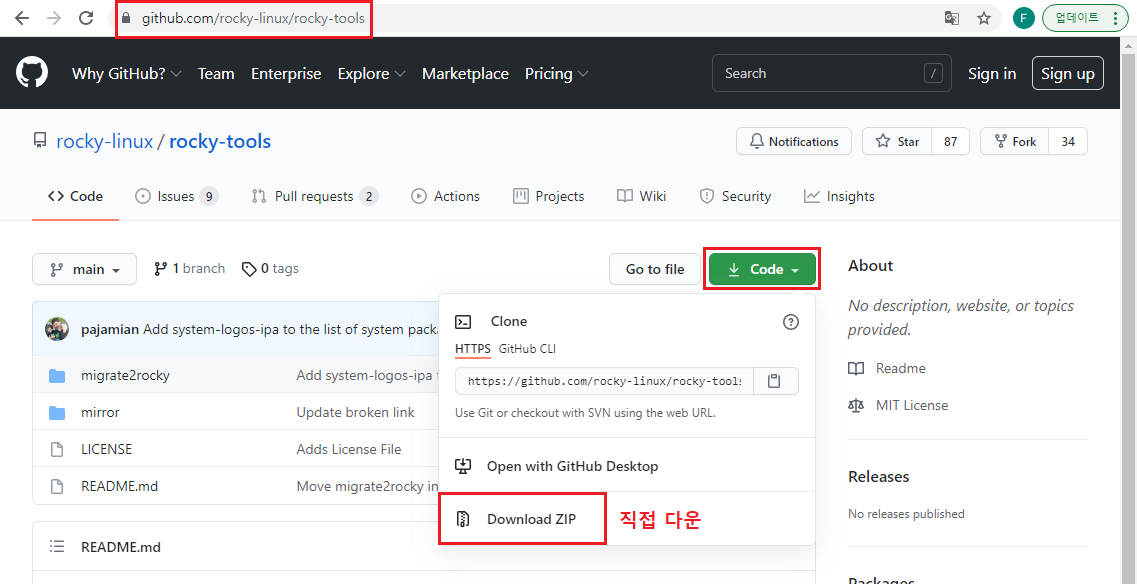The height and width of the screenshot is (584, 1137).
Task: Click the fork count 34
Action: tap(1068, 141)
